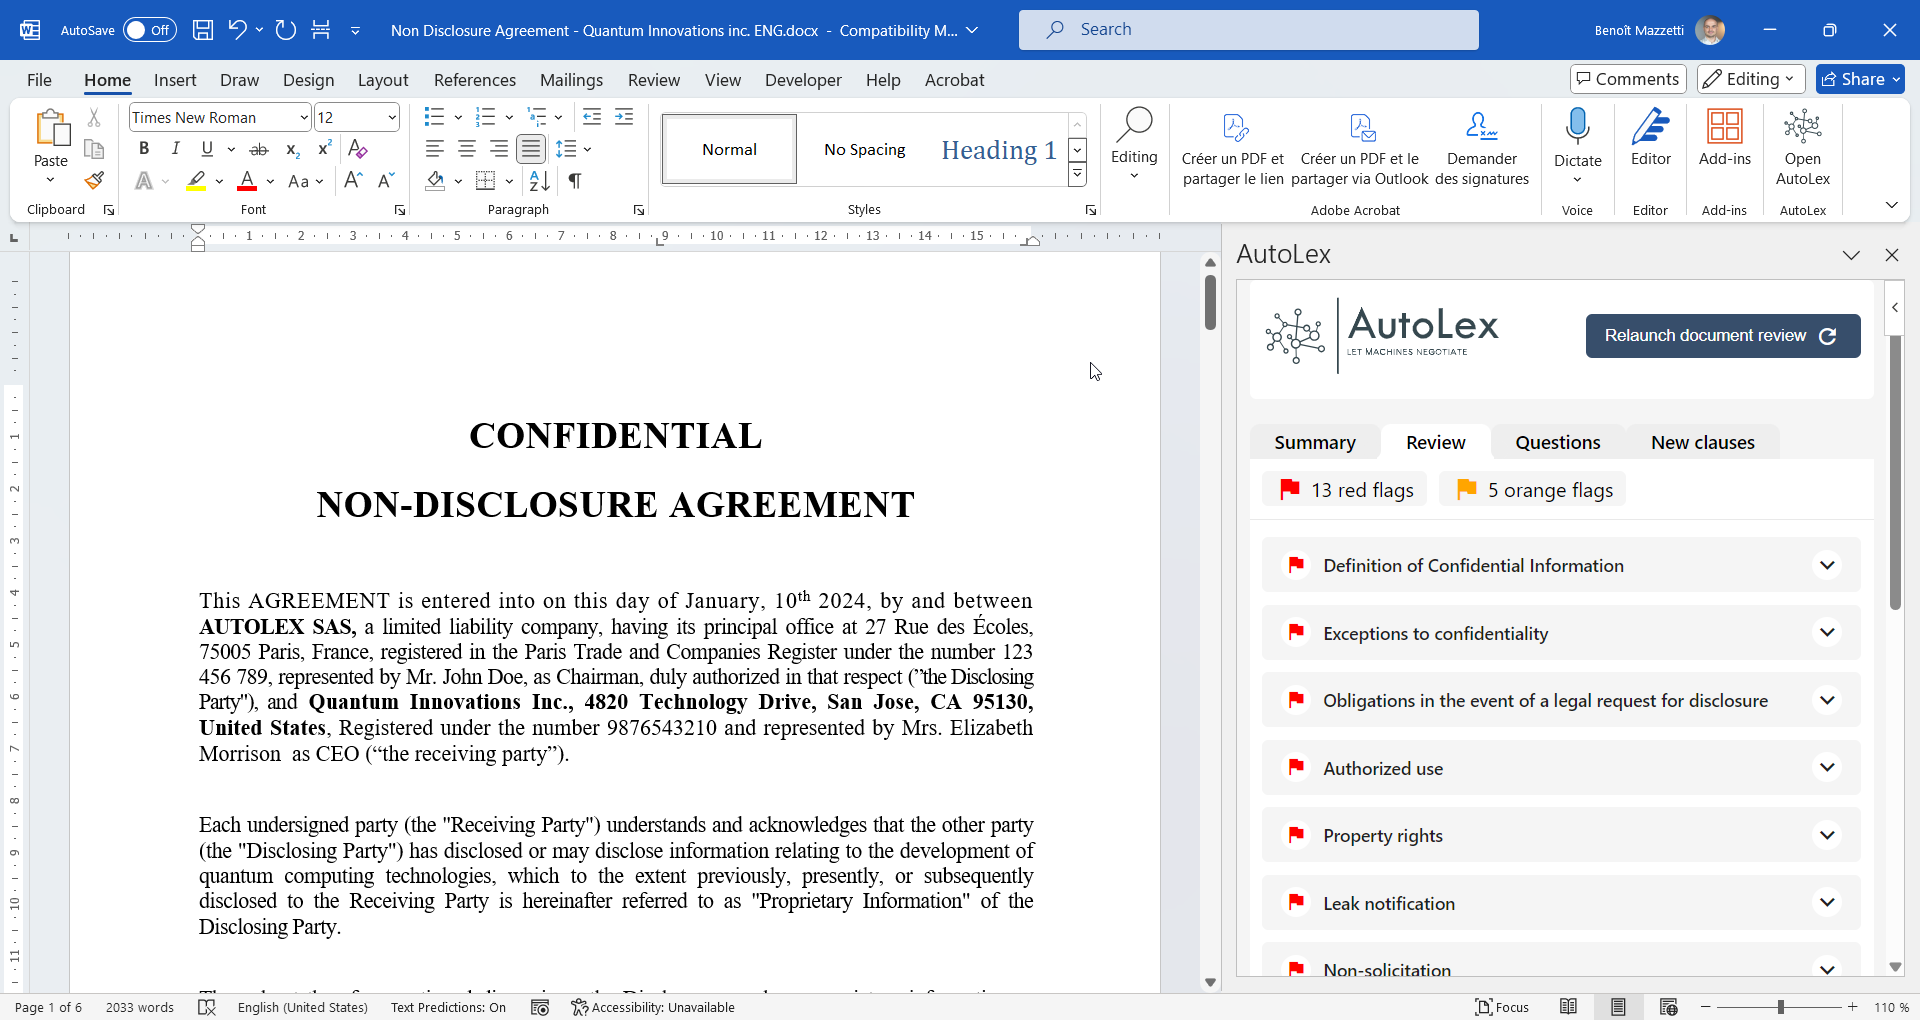Decrease paragraph indent
The width and height of the screenshot is (1920, 1020).
(592, 117)
